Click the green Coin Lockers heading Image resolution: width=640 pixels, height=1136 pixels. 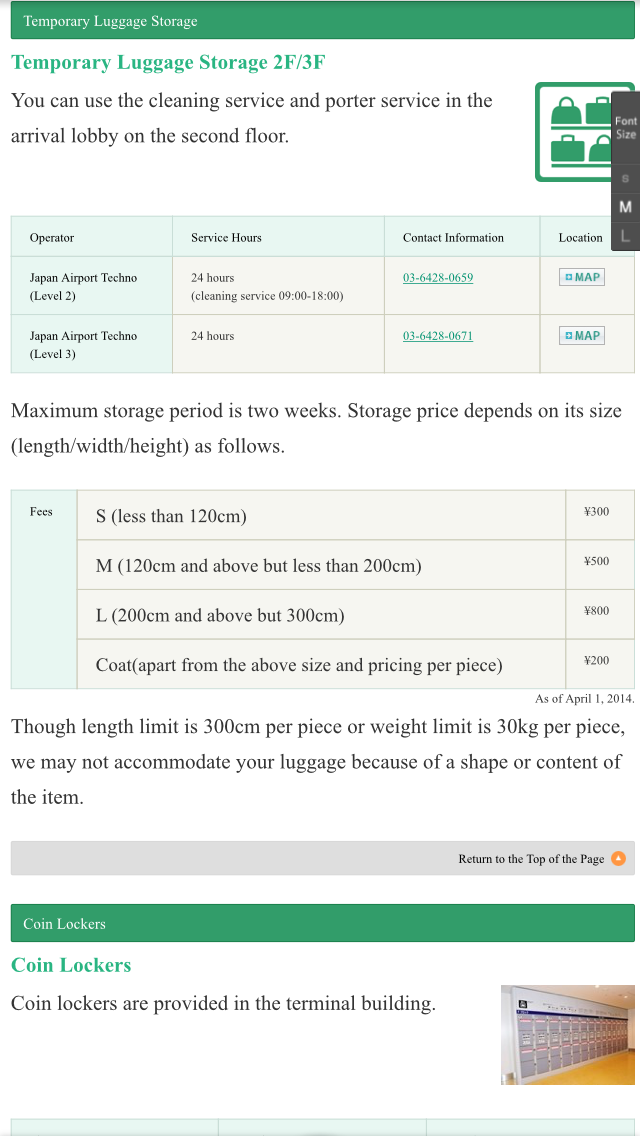[71, 965]
